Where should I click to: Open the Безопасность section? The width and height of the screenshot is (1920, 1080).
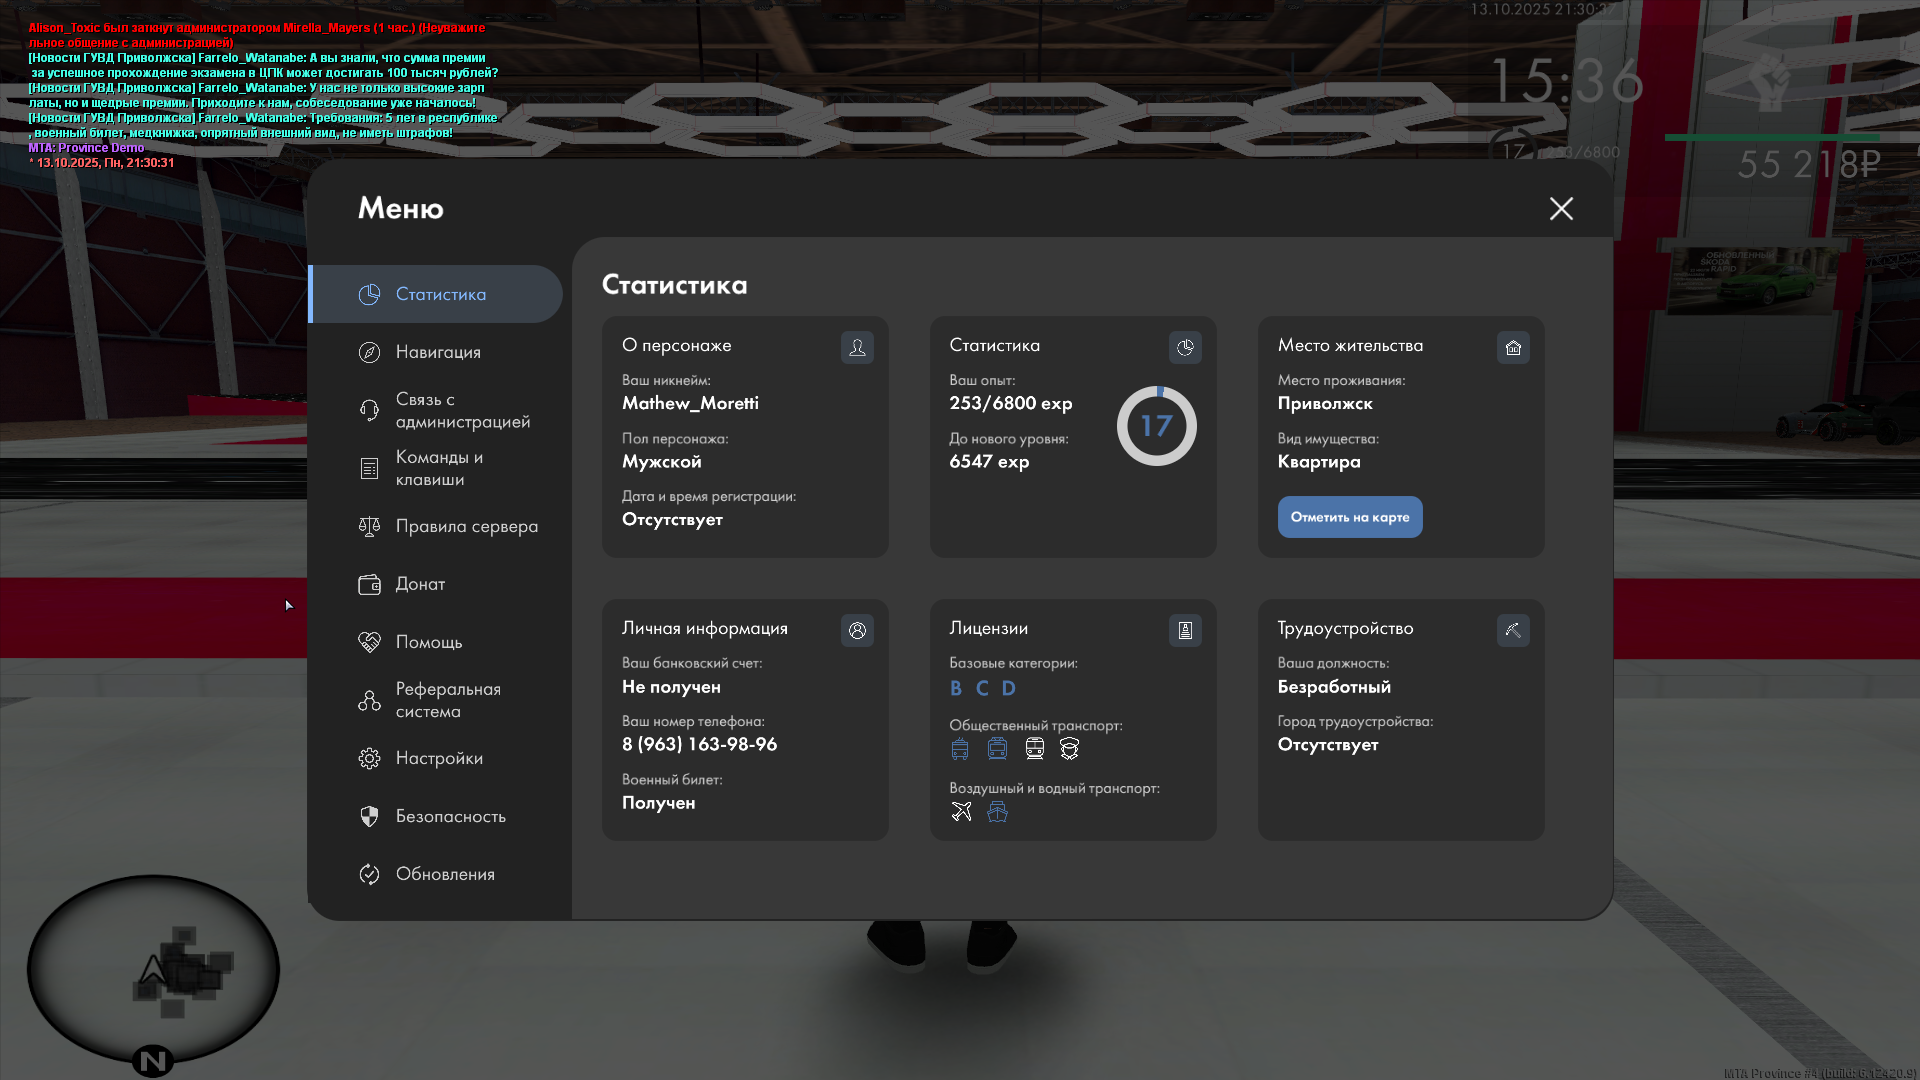coord(450,816)
